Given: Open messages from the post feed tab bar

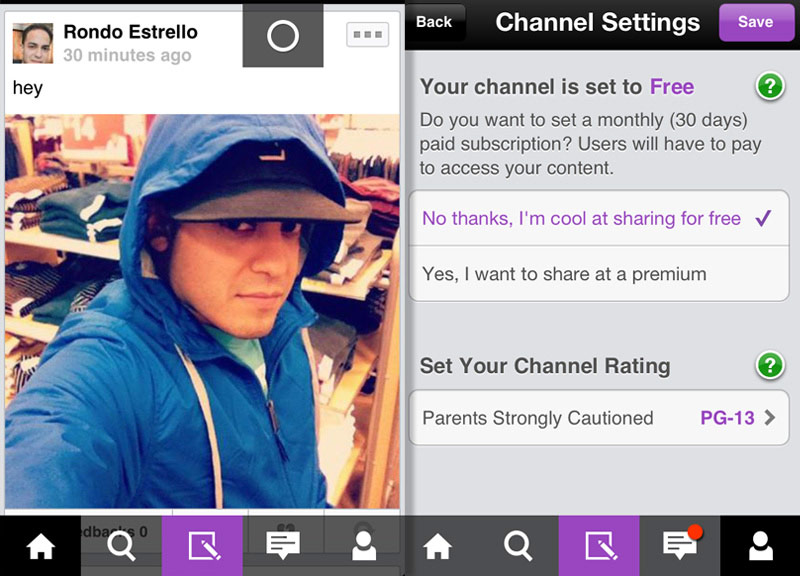Looking at the screenshot, I should coord(283,546).
